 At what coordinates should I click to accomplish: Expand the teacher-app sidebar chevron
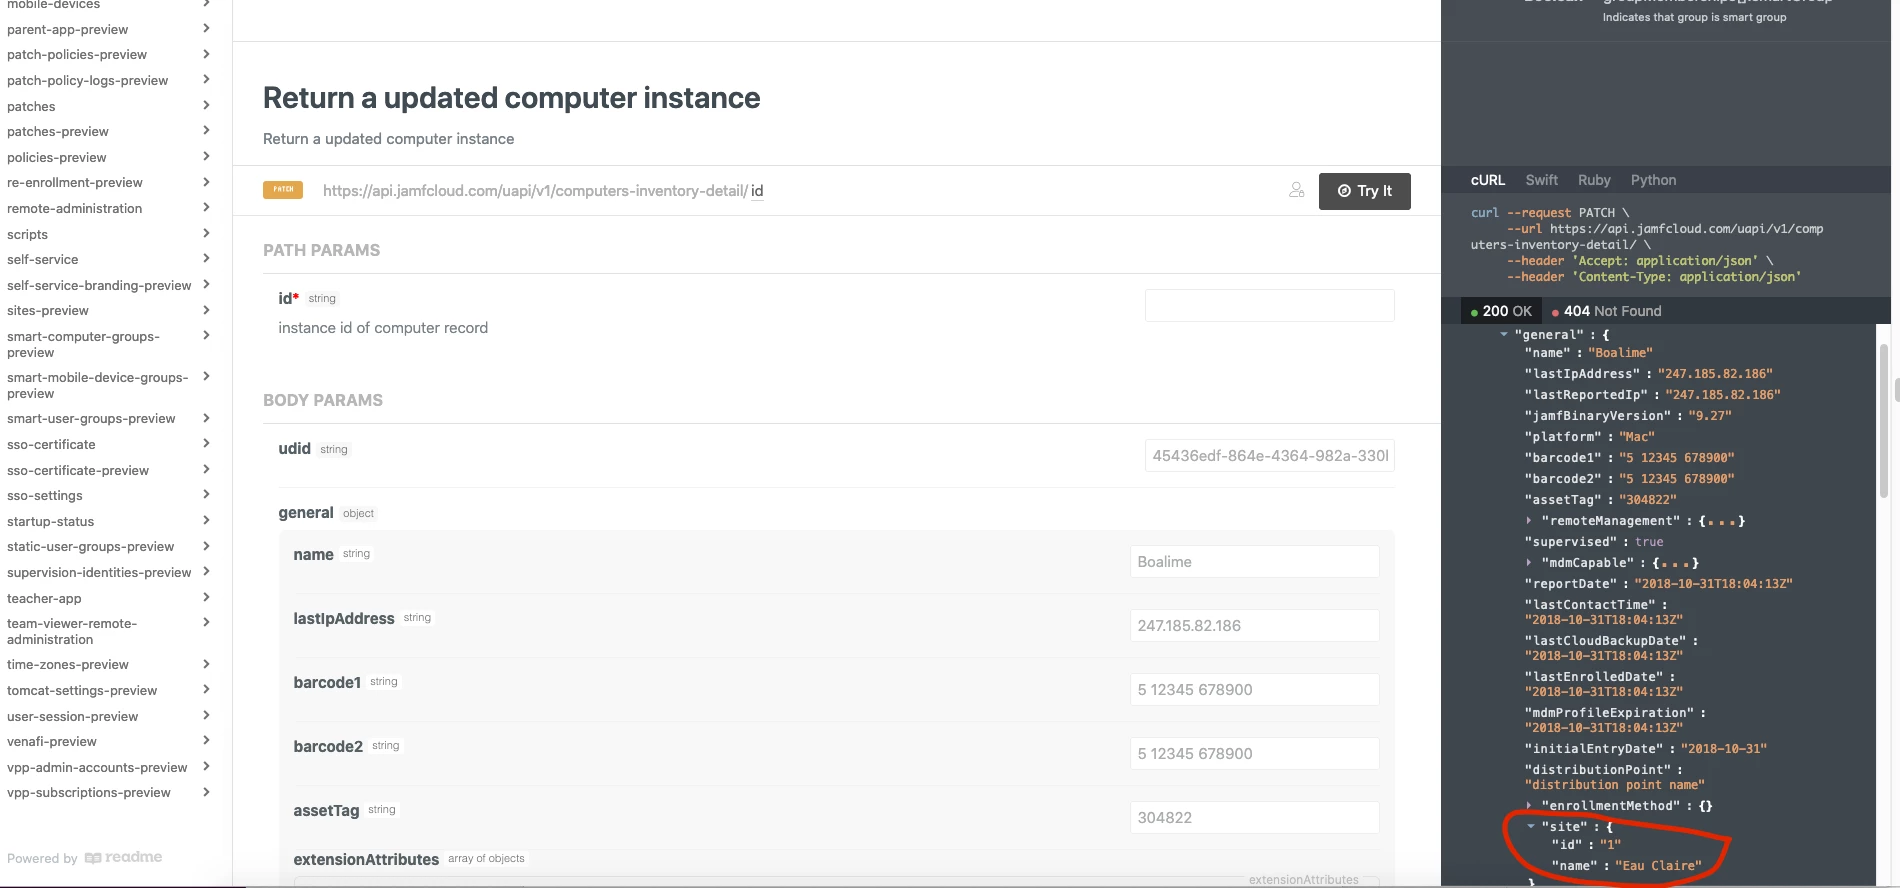(x=206, y=597)
